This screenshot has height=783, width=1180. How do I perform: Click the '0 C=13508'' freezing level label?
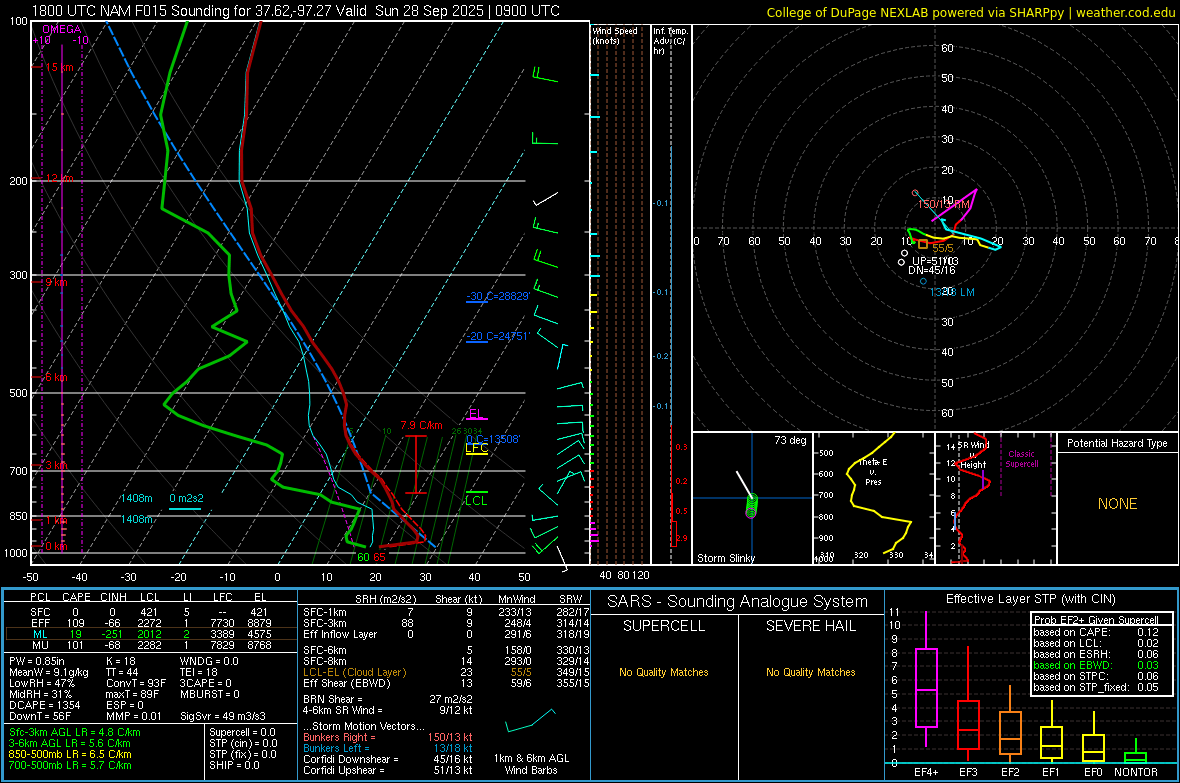[x=493, y=439]
